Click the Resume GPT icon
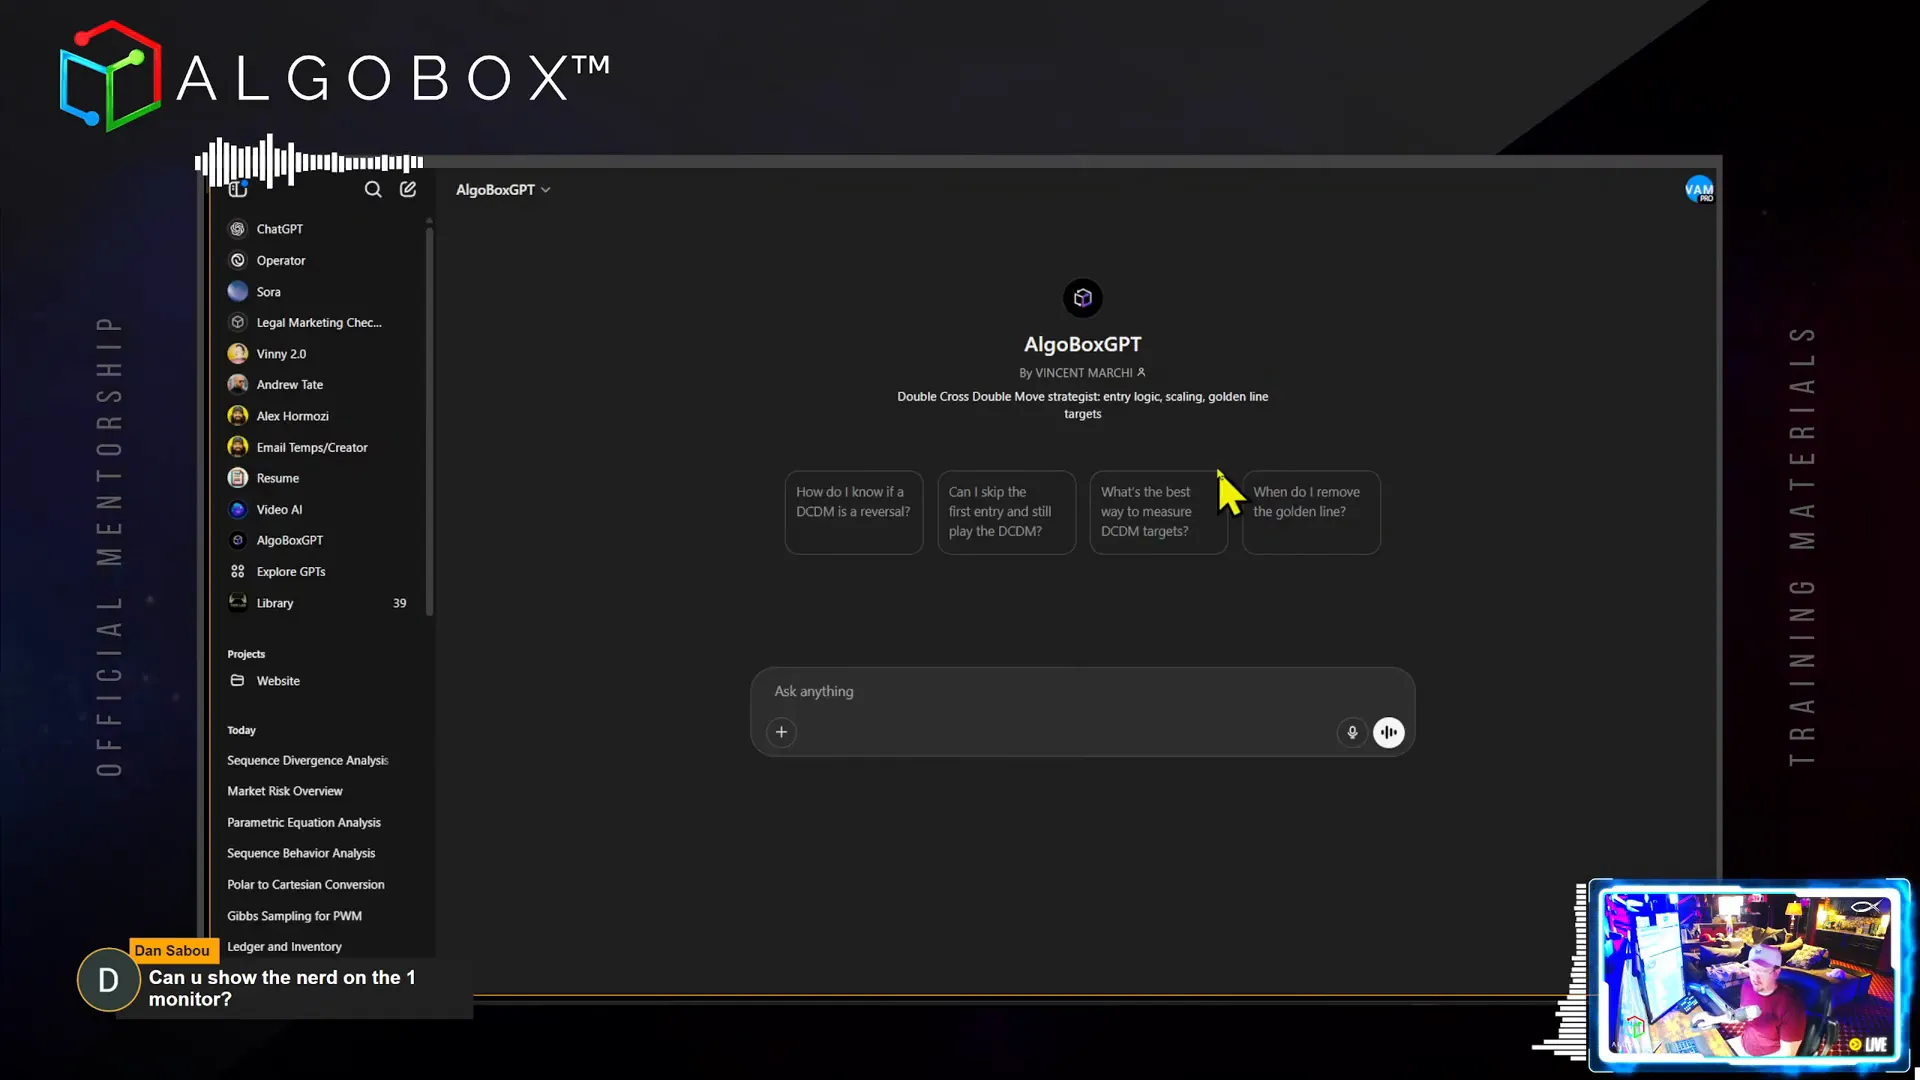1920x1080 pixels. (237, 478)
